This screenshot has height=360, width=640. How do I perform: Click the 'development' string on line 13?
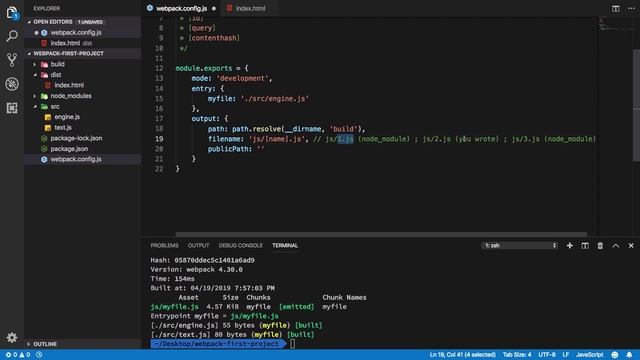242,78
